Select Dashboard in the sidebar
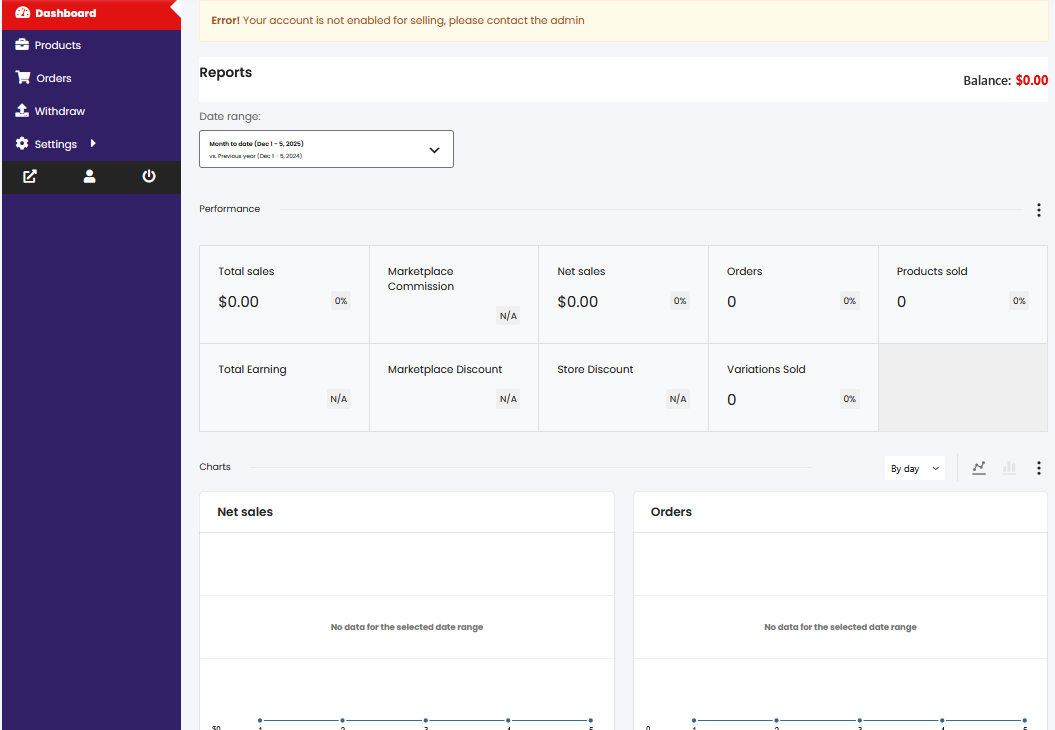This screenshot has width=1055, height=730. 65,13
